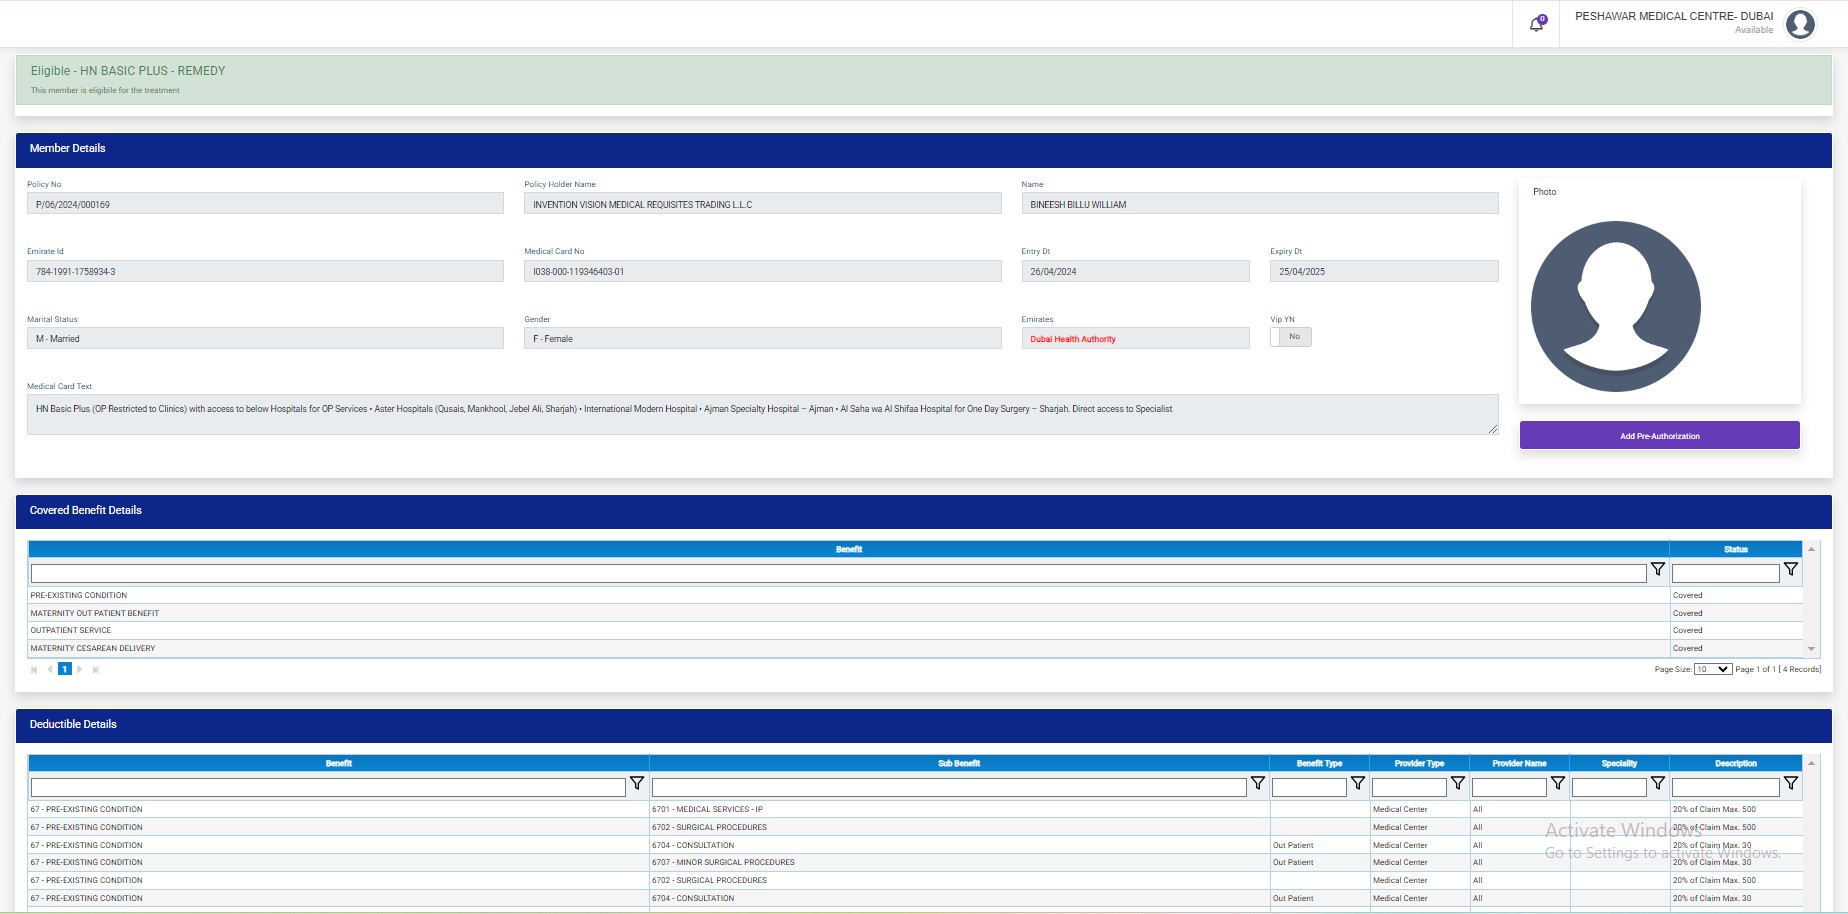The height and width of the screenshot is (914, 1848).
Task: Click filter icon for Status column
Action: click(x=1790, y=570)
